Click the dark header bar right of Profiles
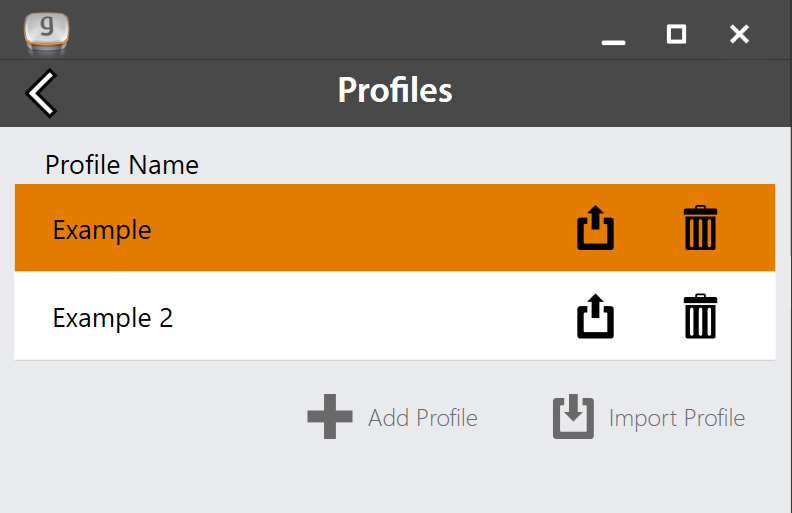The height and width of the screenshot is (513, 792). [621, 93]
